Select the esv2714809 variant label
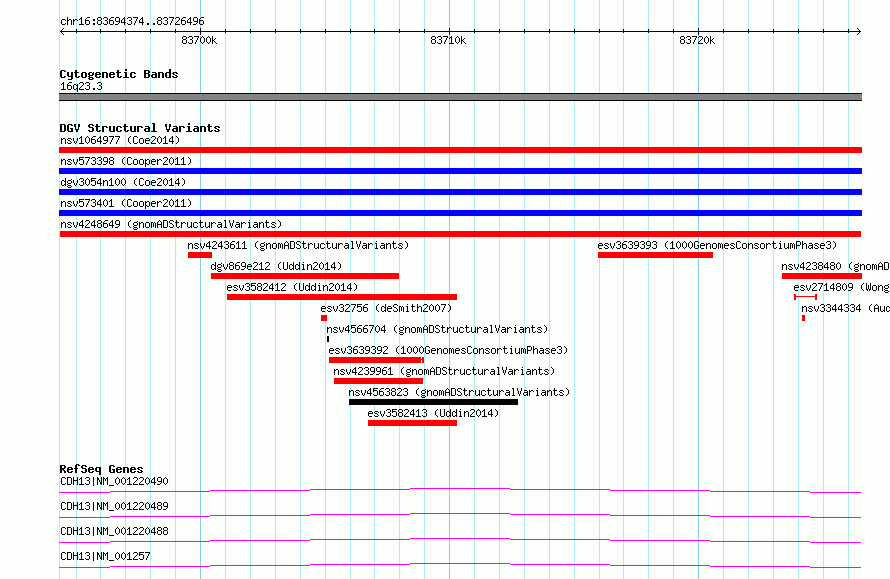Viewport: 890px width, 579px height. (x=841, y=287)
